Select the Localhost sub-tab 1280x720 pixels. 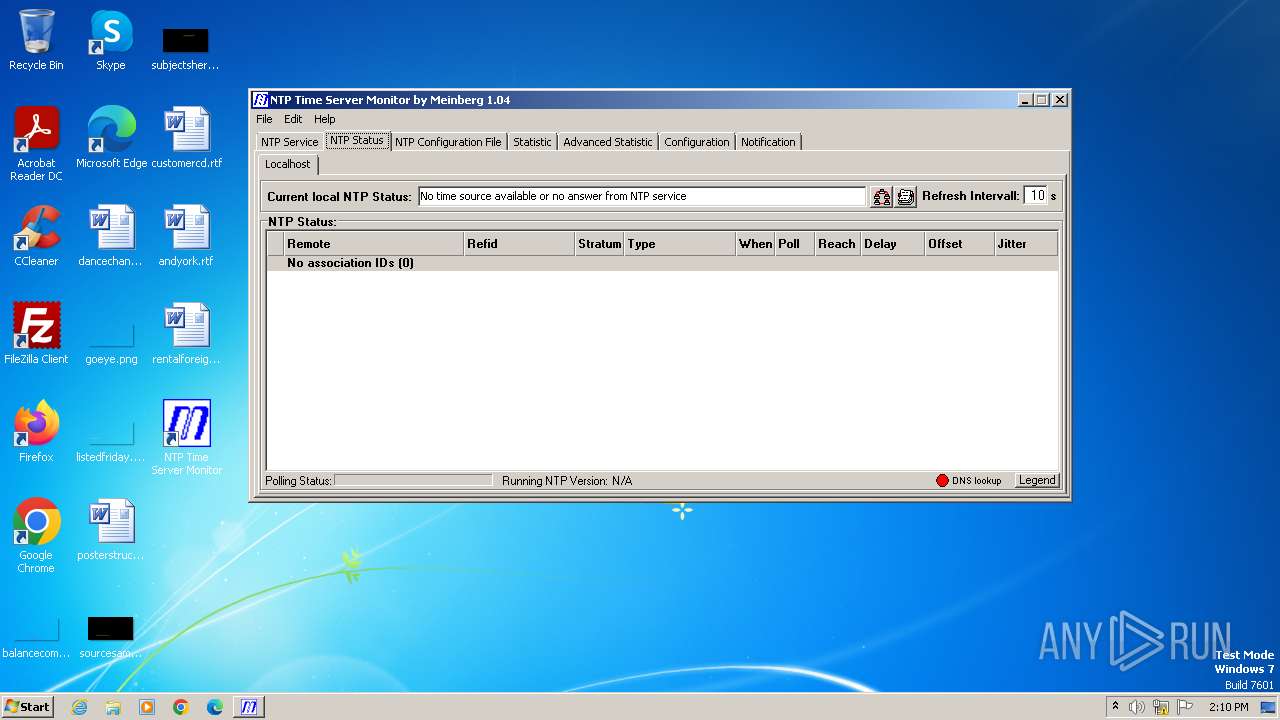click(x=288, y=164)
